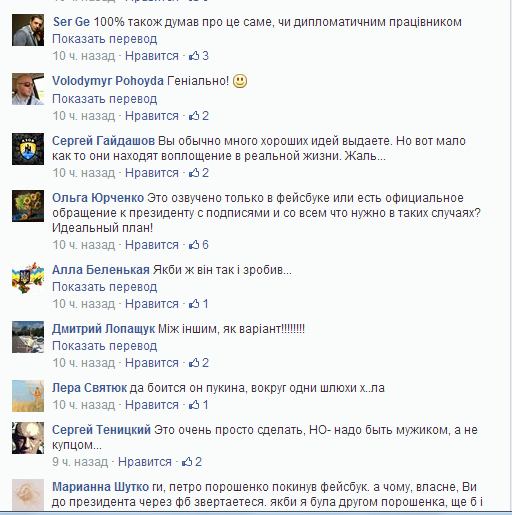Click thumbs-up icon under Лера Святюк's comment

pyautogui.click(x=194, y=405)
